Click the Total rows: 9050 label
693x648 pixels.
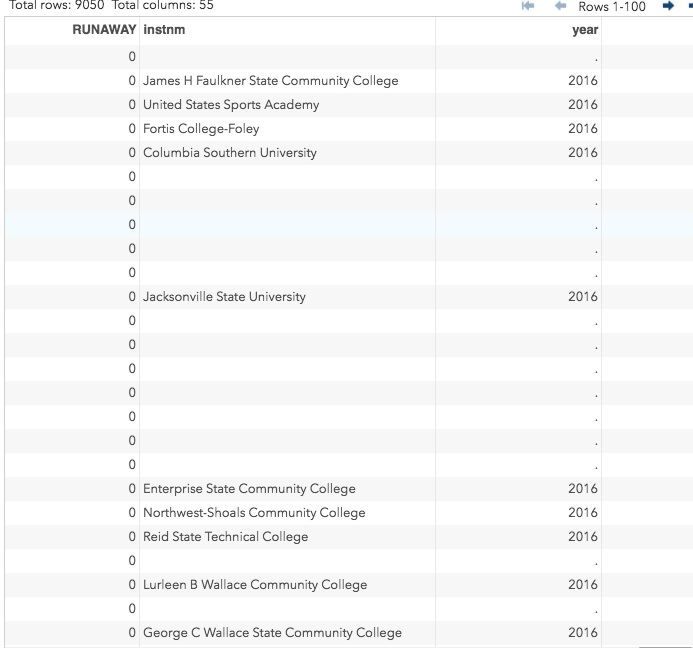56,6
